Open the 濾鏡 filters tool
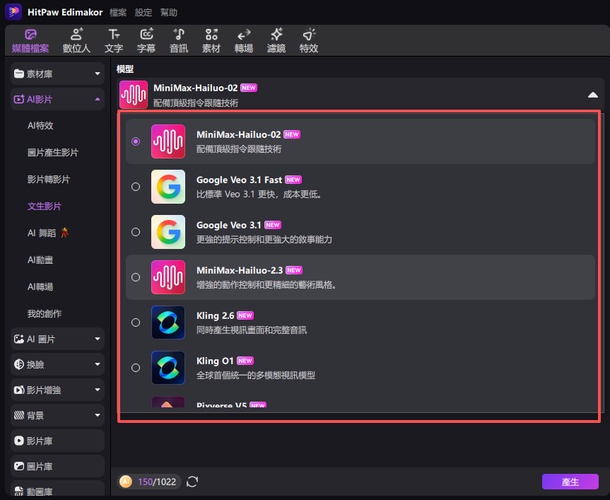This screenshot has height=500, width=610. click(276, 40)
